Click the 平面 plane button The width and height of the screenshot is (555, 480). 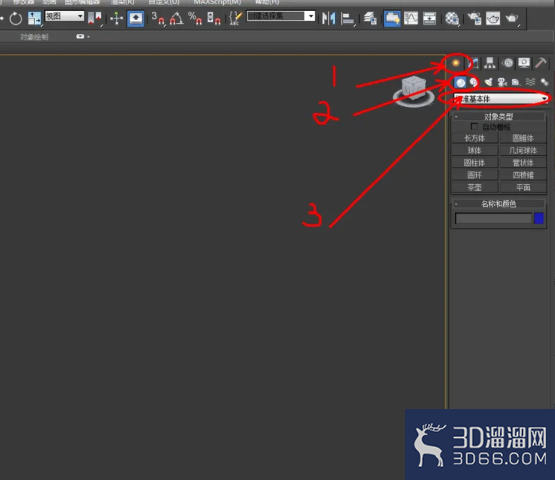523,187
